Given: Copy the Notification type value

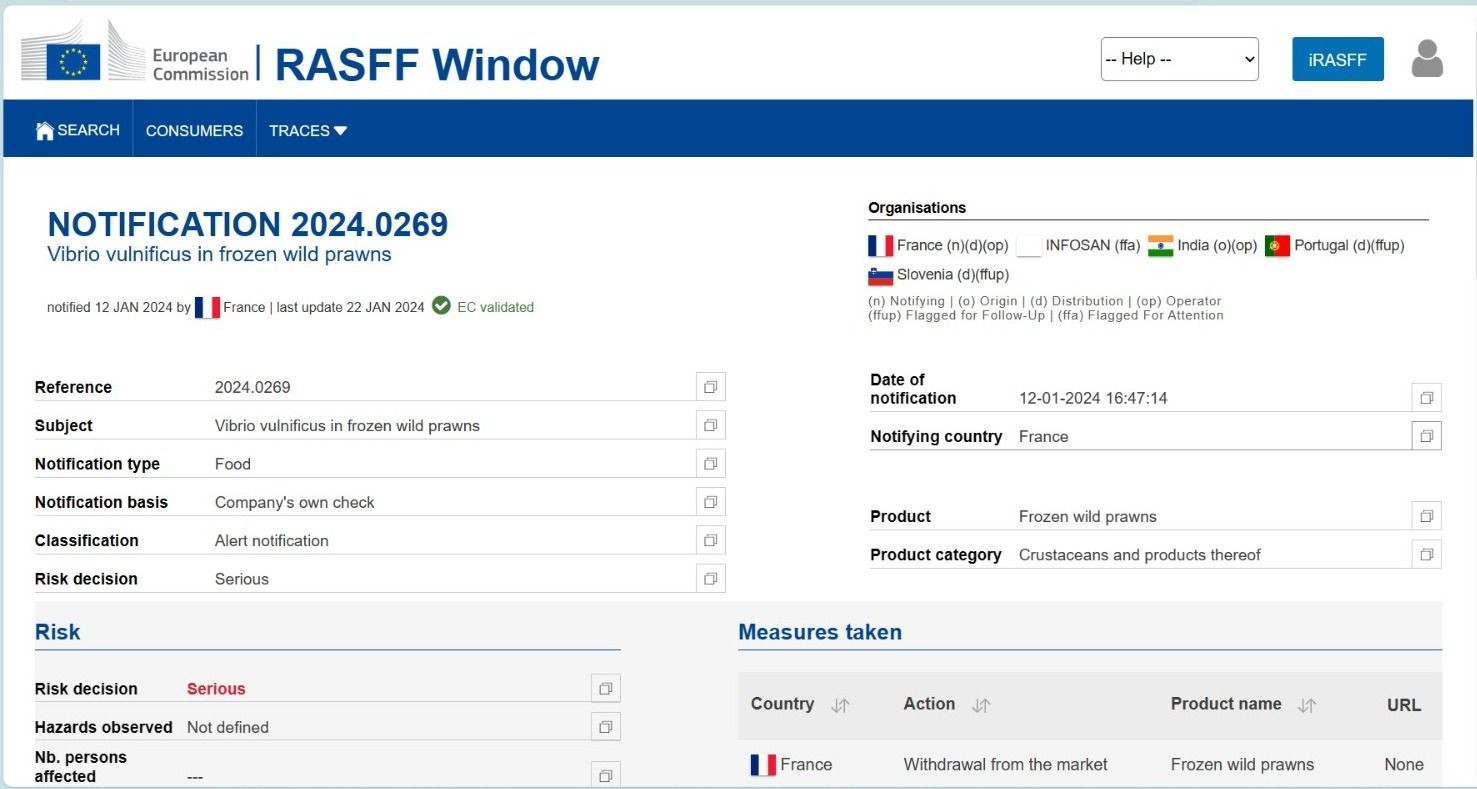Looking at the screenshot, I should 710,464.
